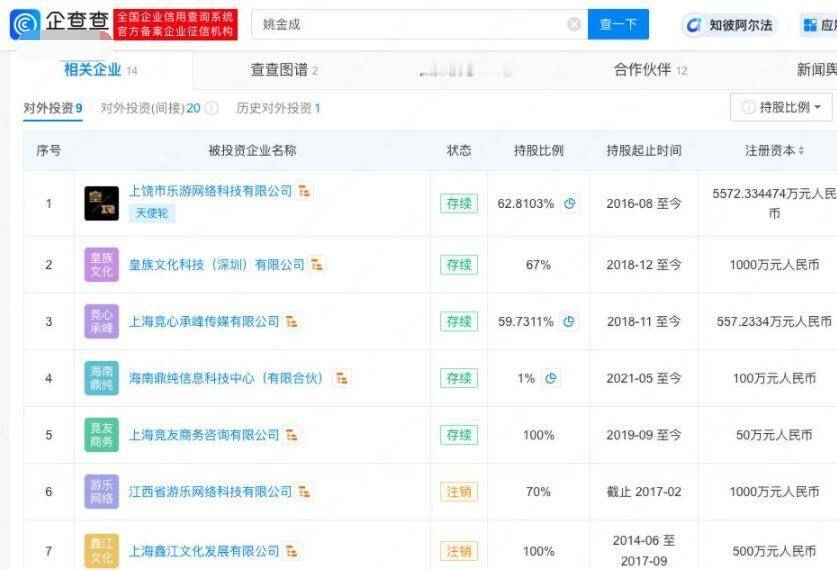Open 江西省游乐网络科技有限公司 link
The image size is (837, 570).
[211, 492]
